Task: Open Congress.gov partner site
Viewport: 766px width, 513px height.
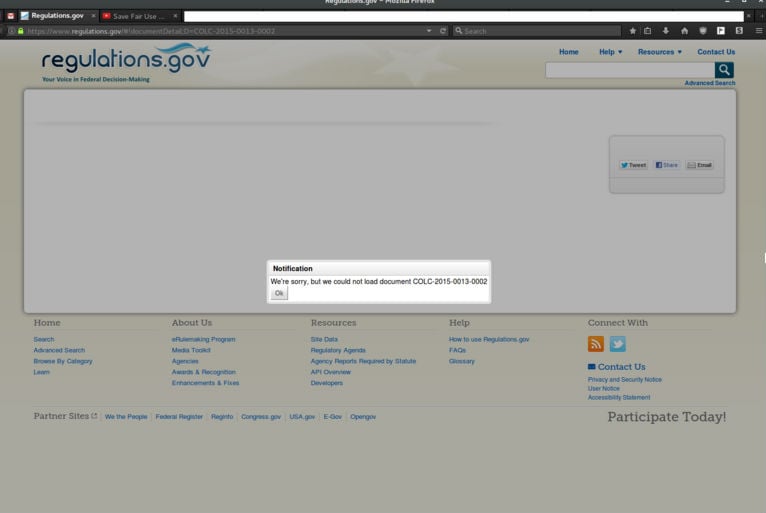Action: 261,417
